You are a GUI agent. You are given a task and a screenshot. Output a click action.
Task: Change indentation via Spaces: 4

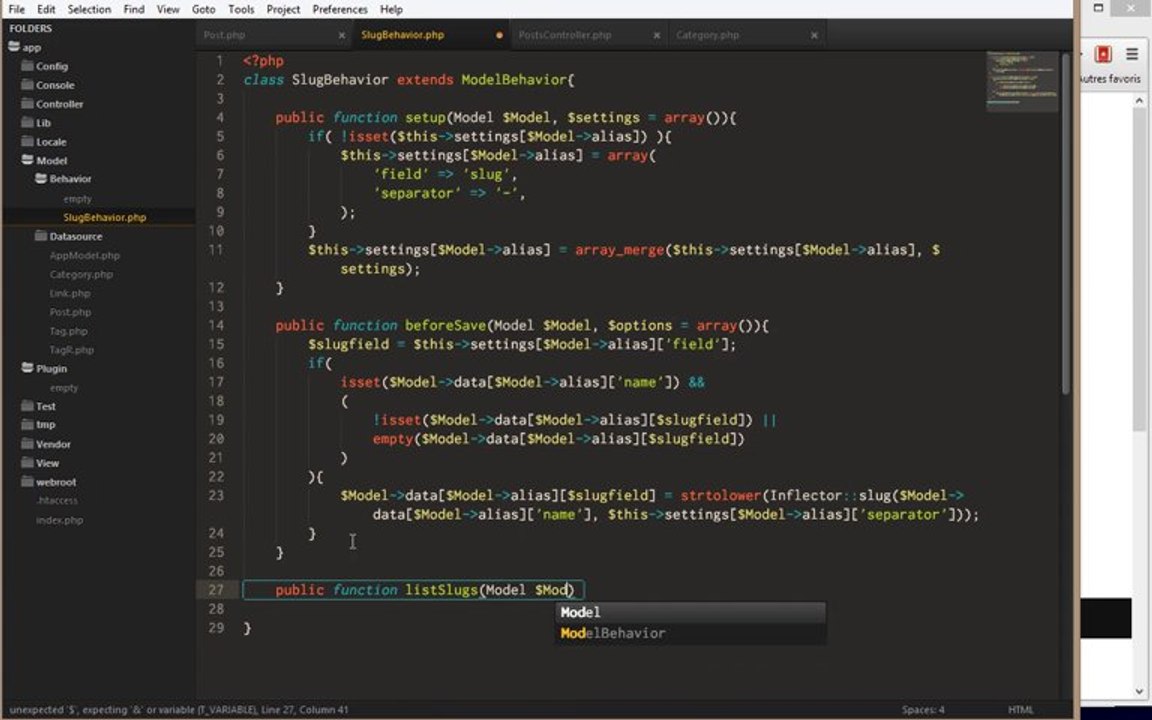(x=923, y=710)
